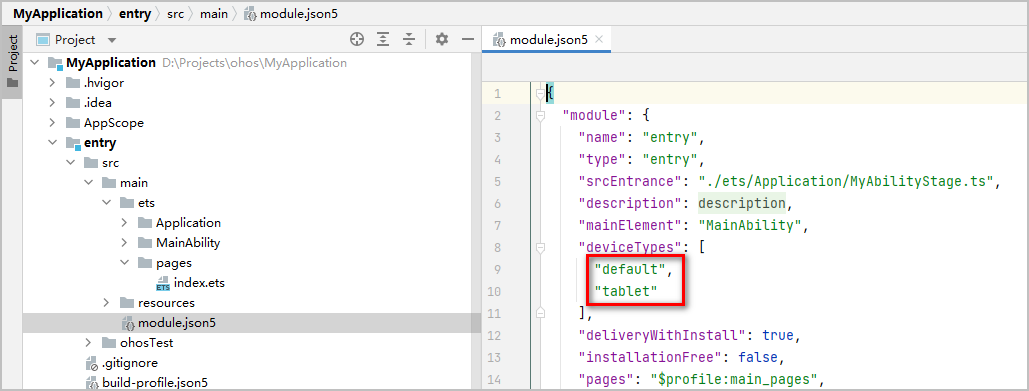The width and height of the screenshot is (1029, 391).
Task: Expand the MainAbility folder
Action: [124, 243]
